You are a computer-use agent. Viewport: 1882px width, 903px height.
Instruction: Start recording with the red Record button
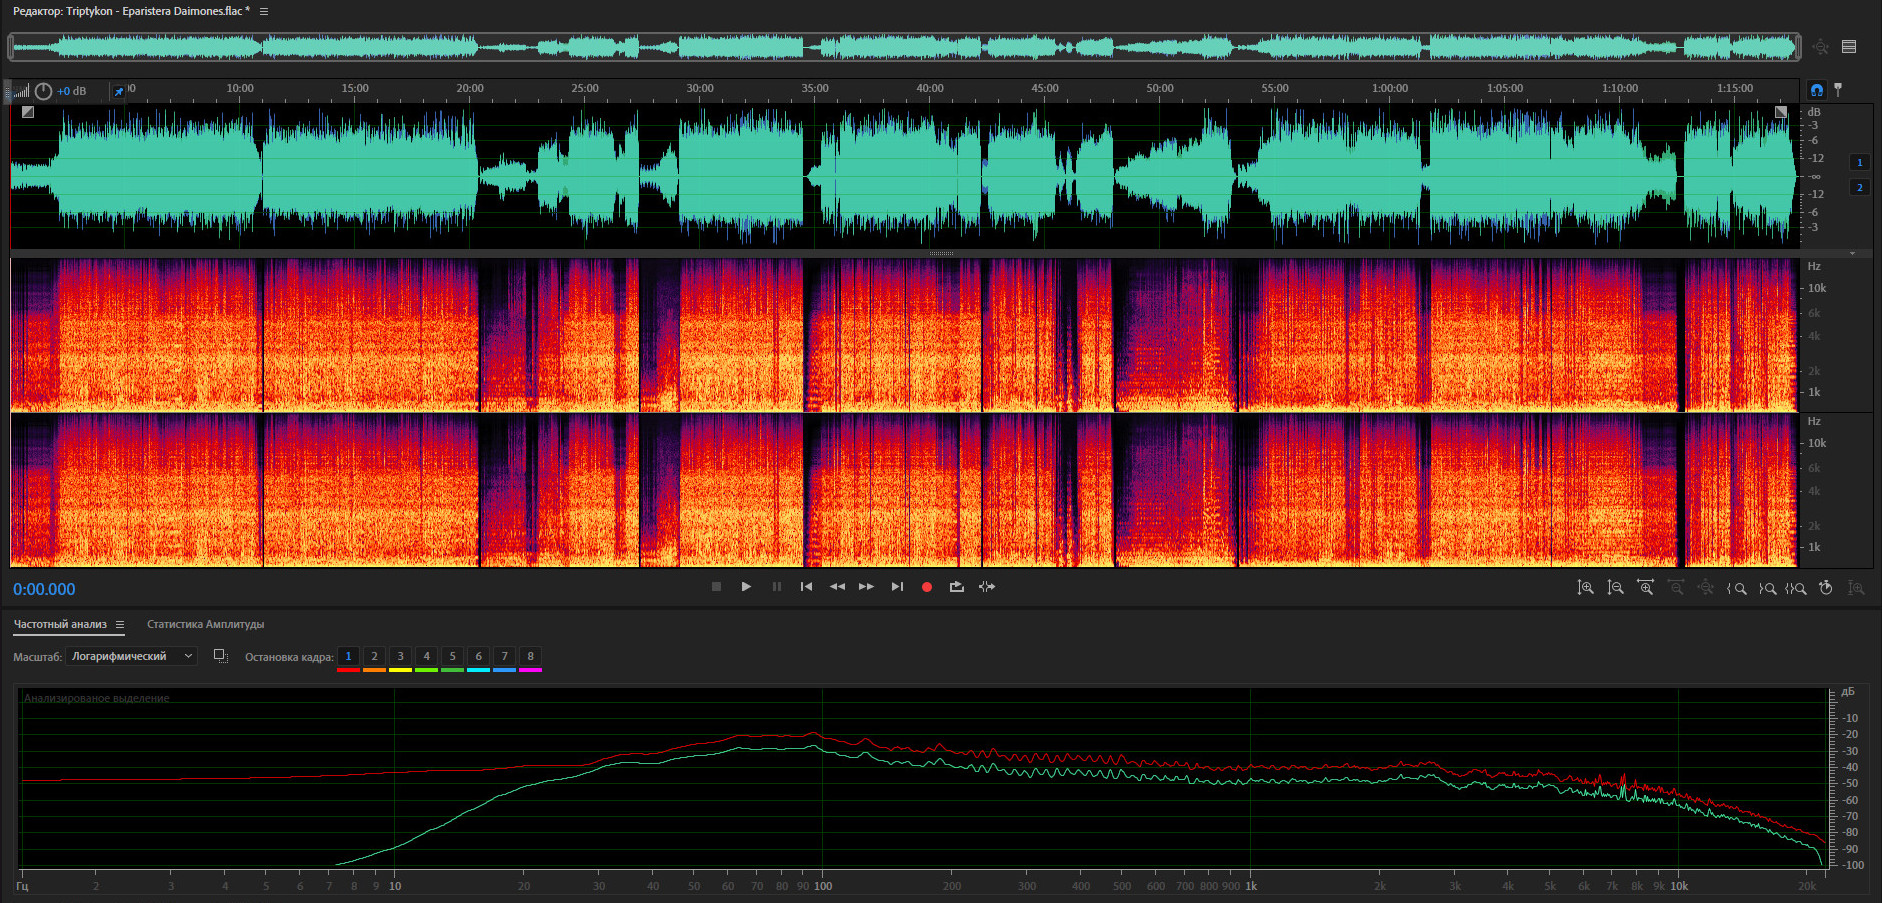click(x=927, y=587)
